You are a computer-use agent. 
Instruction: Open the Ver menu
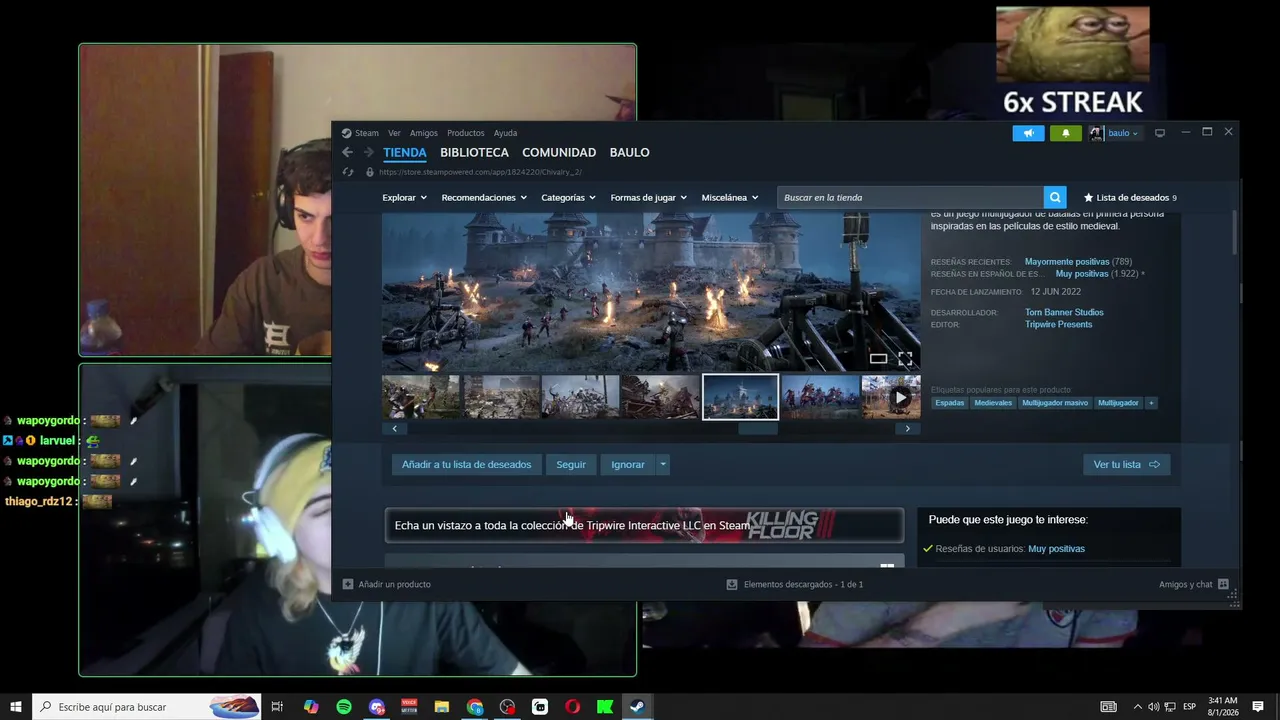click(x=394, y=133)
